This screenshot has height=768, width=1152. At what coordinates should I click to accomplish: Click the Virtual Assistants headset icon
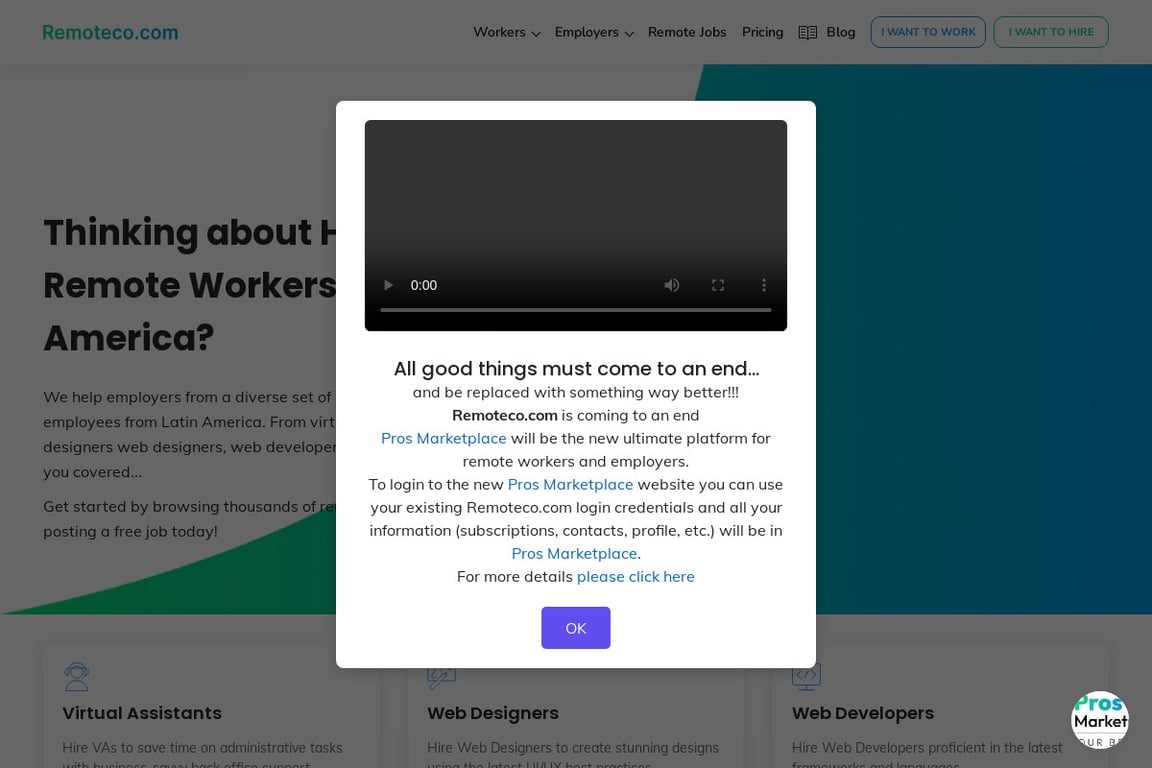click(76, 677)
